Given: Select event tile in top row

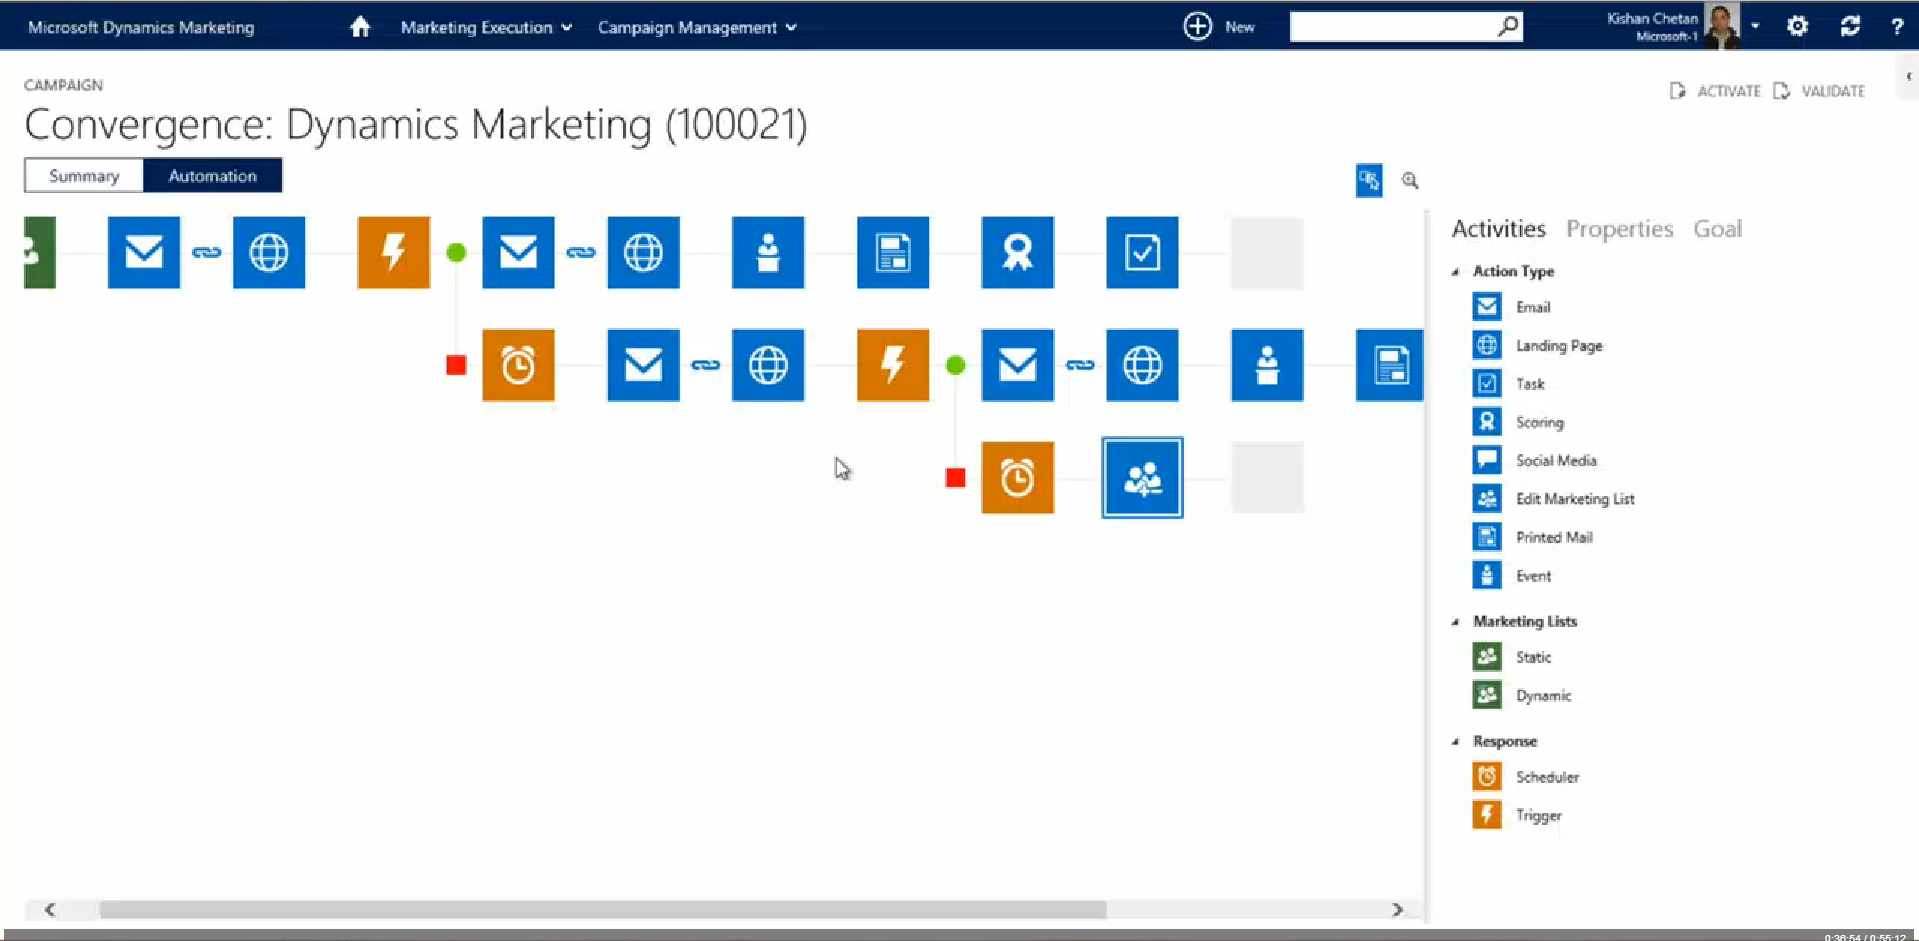Looking at the screenshot, I should [768, 253].
